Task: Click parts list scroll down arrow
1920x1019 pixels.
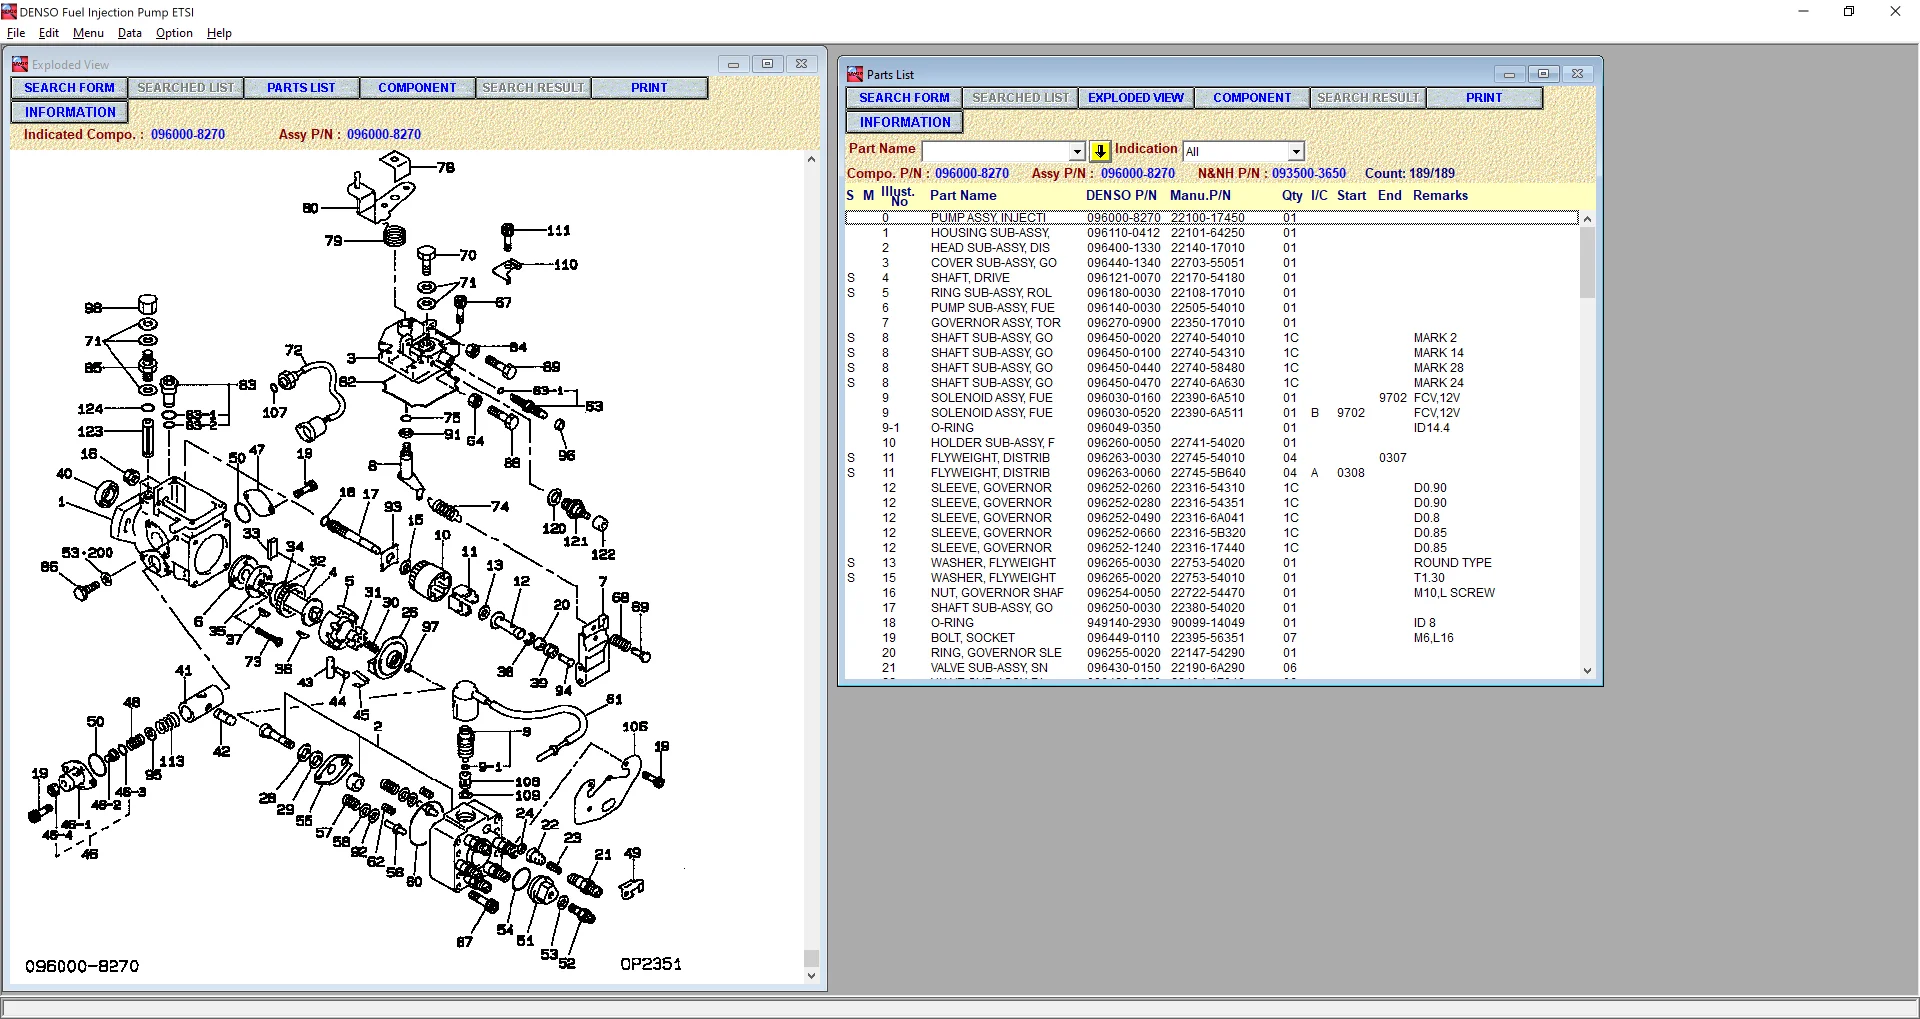Action: (1587, 671)
